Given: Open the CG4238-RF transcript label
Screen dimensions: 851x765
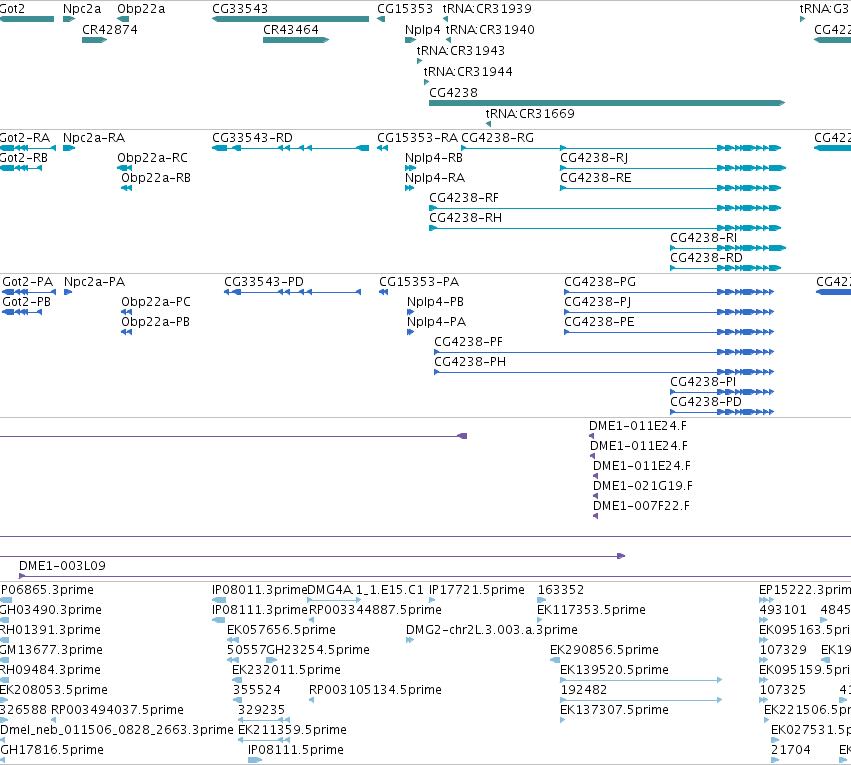Looking at the screenshot, I should click(464, 198).
